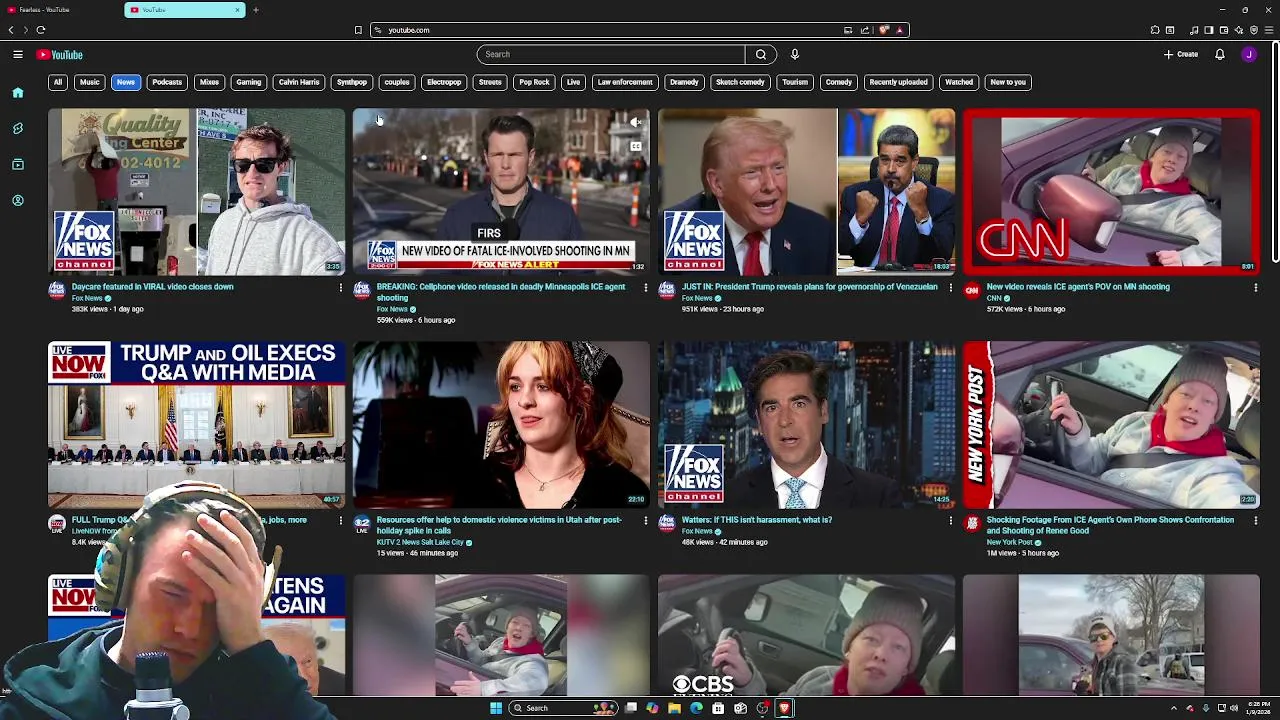Open title JUST IN: President Trump reveals plans
Viewport: 1280px width, 720px height.
pyautogui.click(x=810, y=287)
